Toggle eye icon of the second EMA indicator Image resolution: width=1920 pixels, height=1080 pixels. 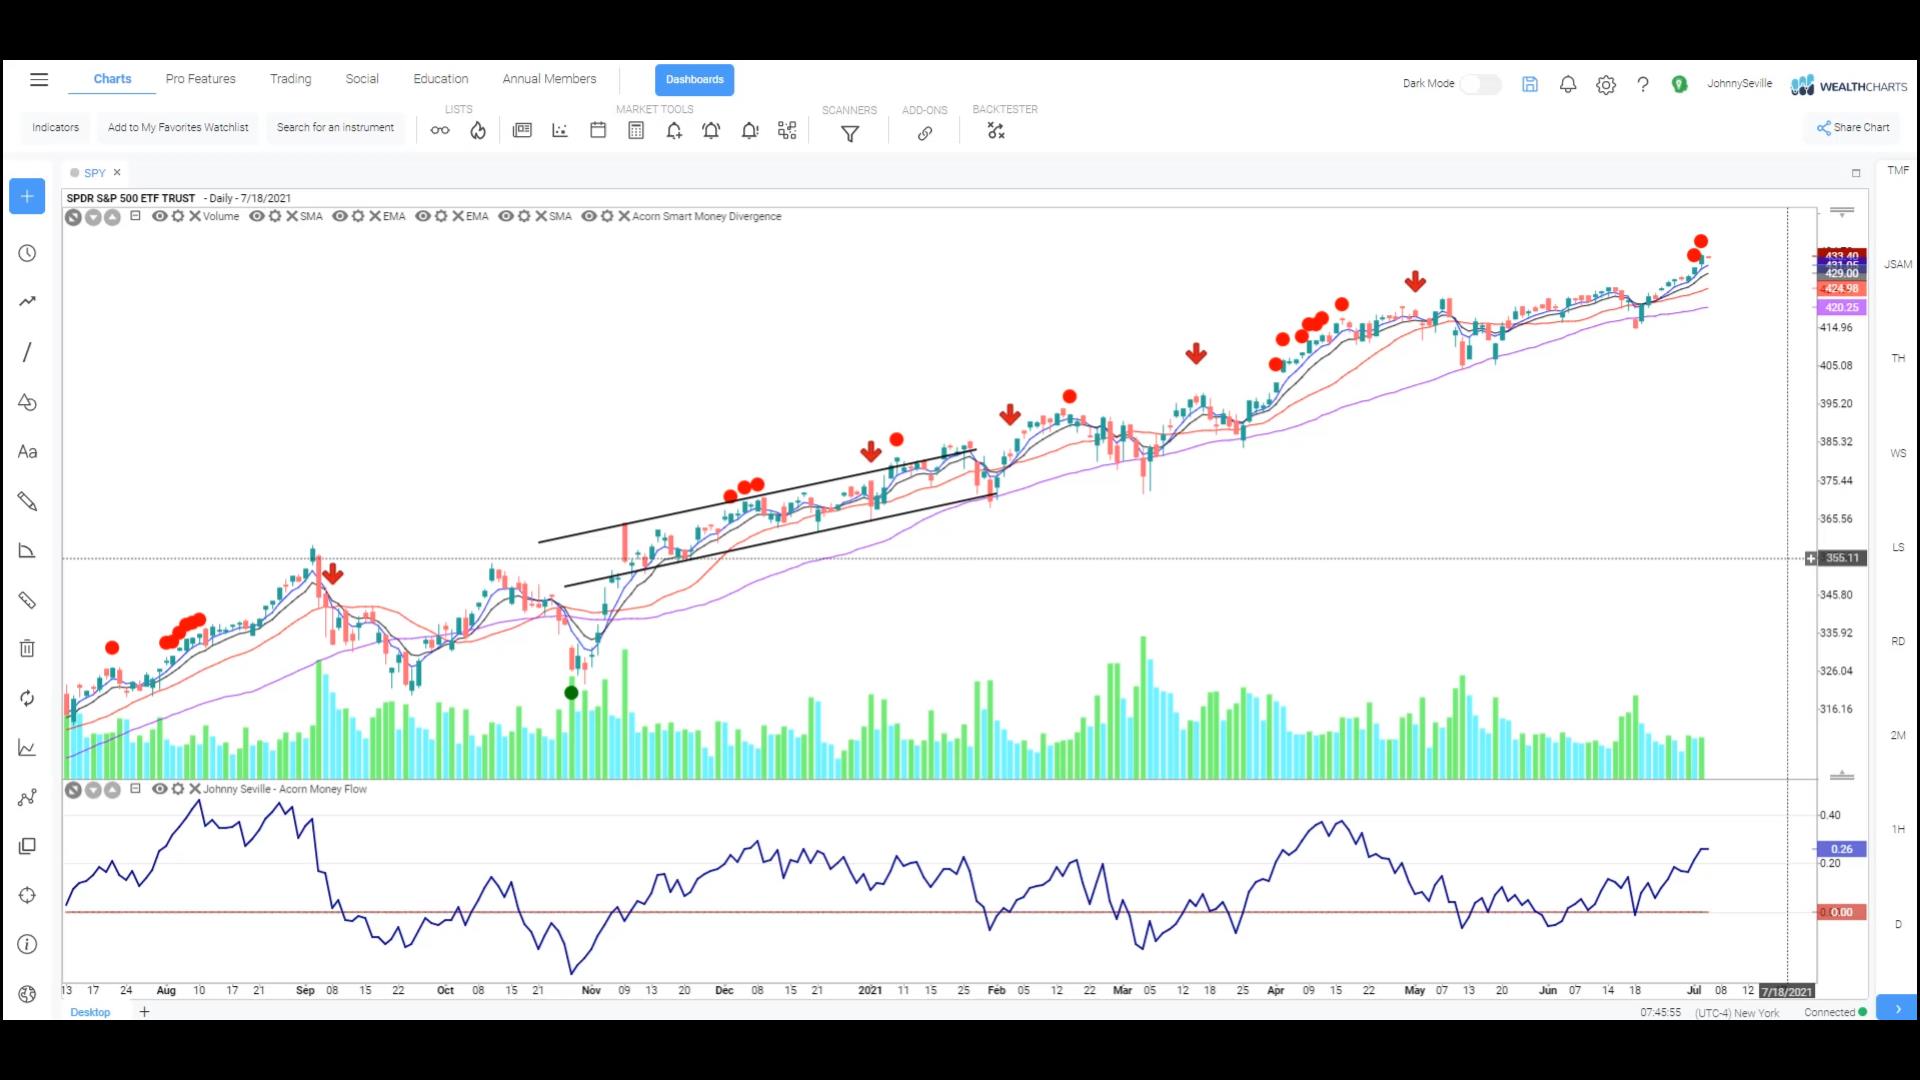tap(423, 216)
